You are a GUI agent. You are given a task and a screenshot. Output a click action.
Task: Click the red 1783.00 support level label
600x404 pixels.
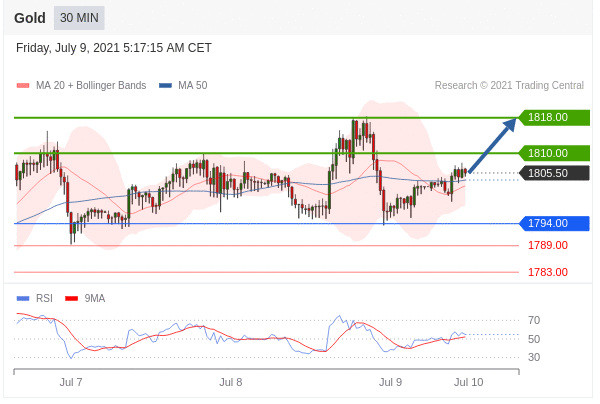pyautogui.click(x=547, y=272)
